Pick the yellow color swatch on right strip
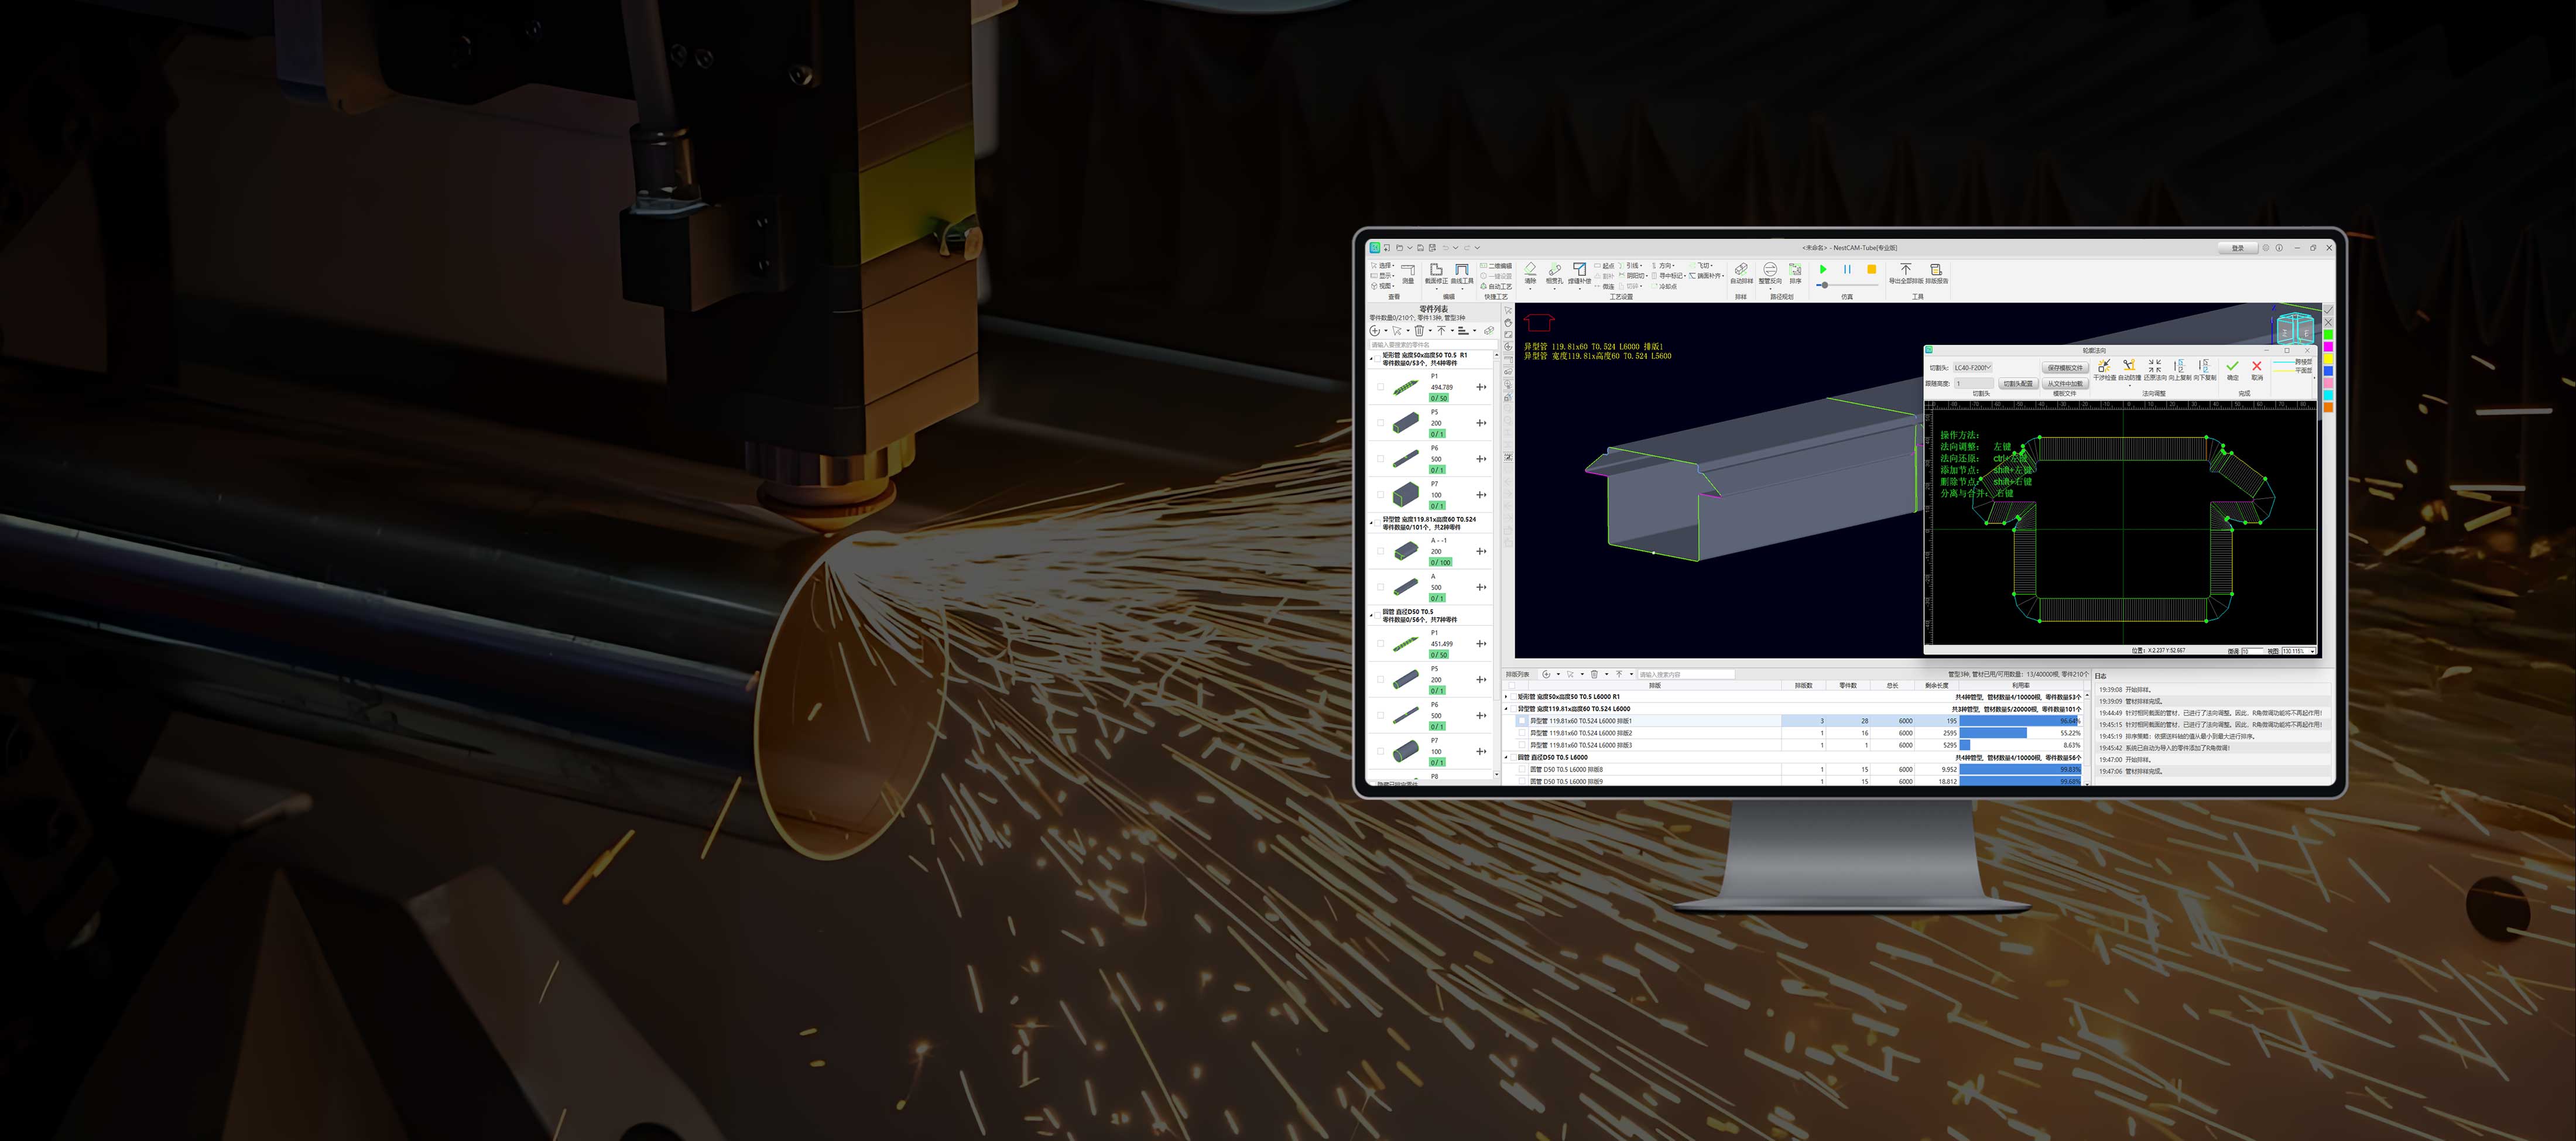 [2329, 358]
